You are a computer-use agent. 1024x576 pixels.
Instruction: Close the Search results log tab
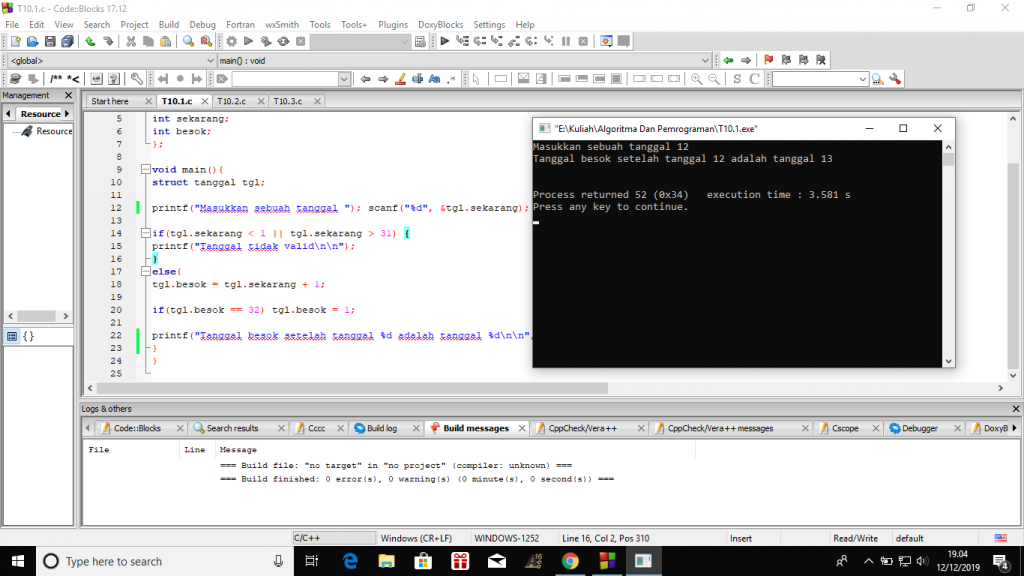pyautogui.click(x=281, y=428)
